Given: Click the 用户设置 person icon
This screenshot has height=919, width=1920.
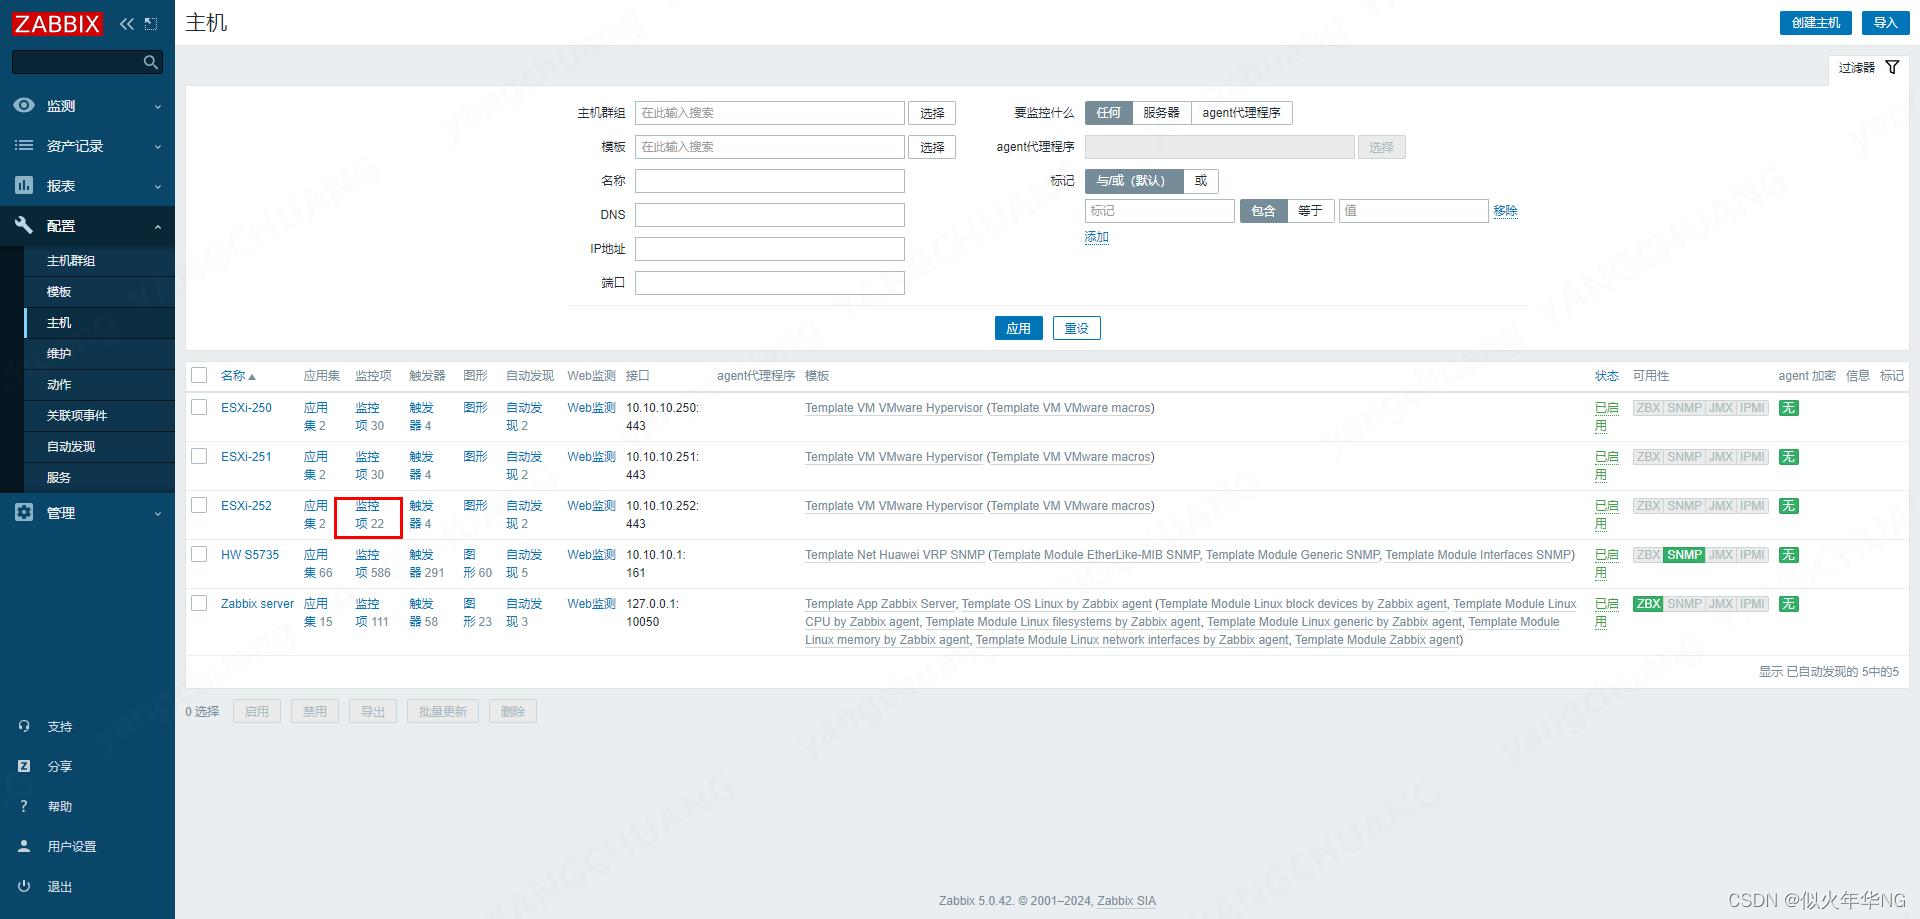Looking at the screenshot, I should point(24,846).
